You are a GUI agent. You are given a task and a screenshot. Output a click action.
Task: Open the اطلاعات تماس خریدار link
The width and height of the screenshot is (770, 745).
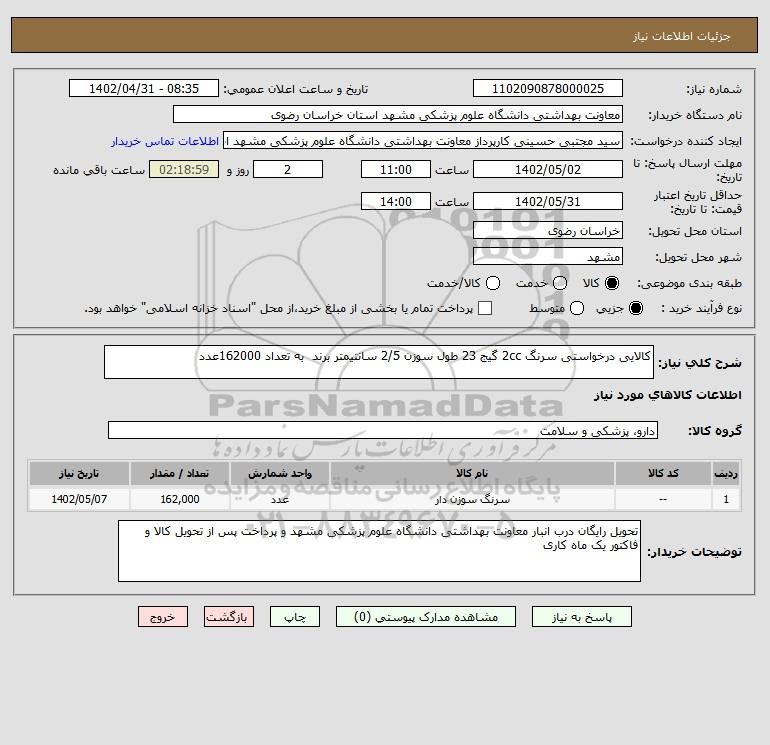tap(165, 141)
